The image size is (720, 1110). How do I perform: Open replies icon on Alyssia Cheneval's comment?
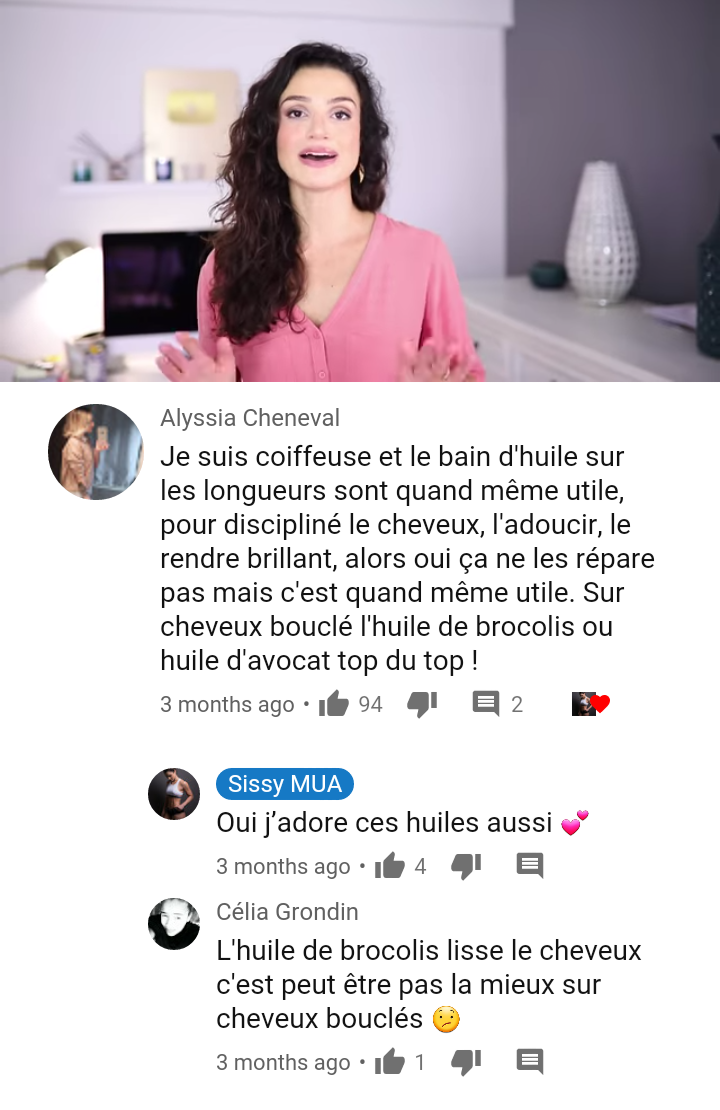pyautogui.click(x=486, y=704)
